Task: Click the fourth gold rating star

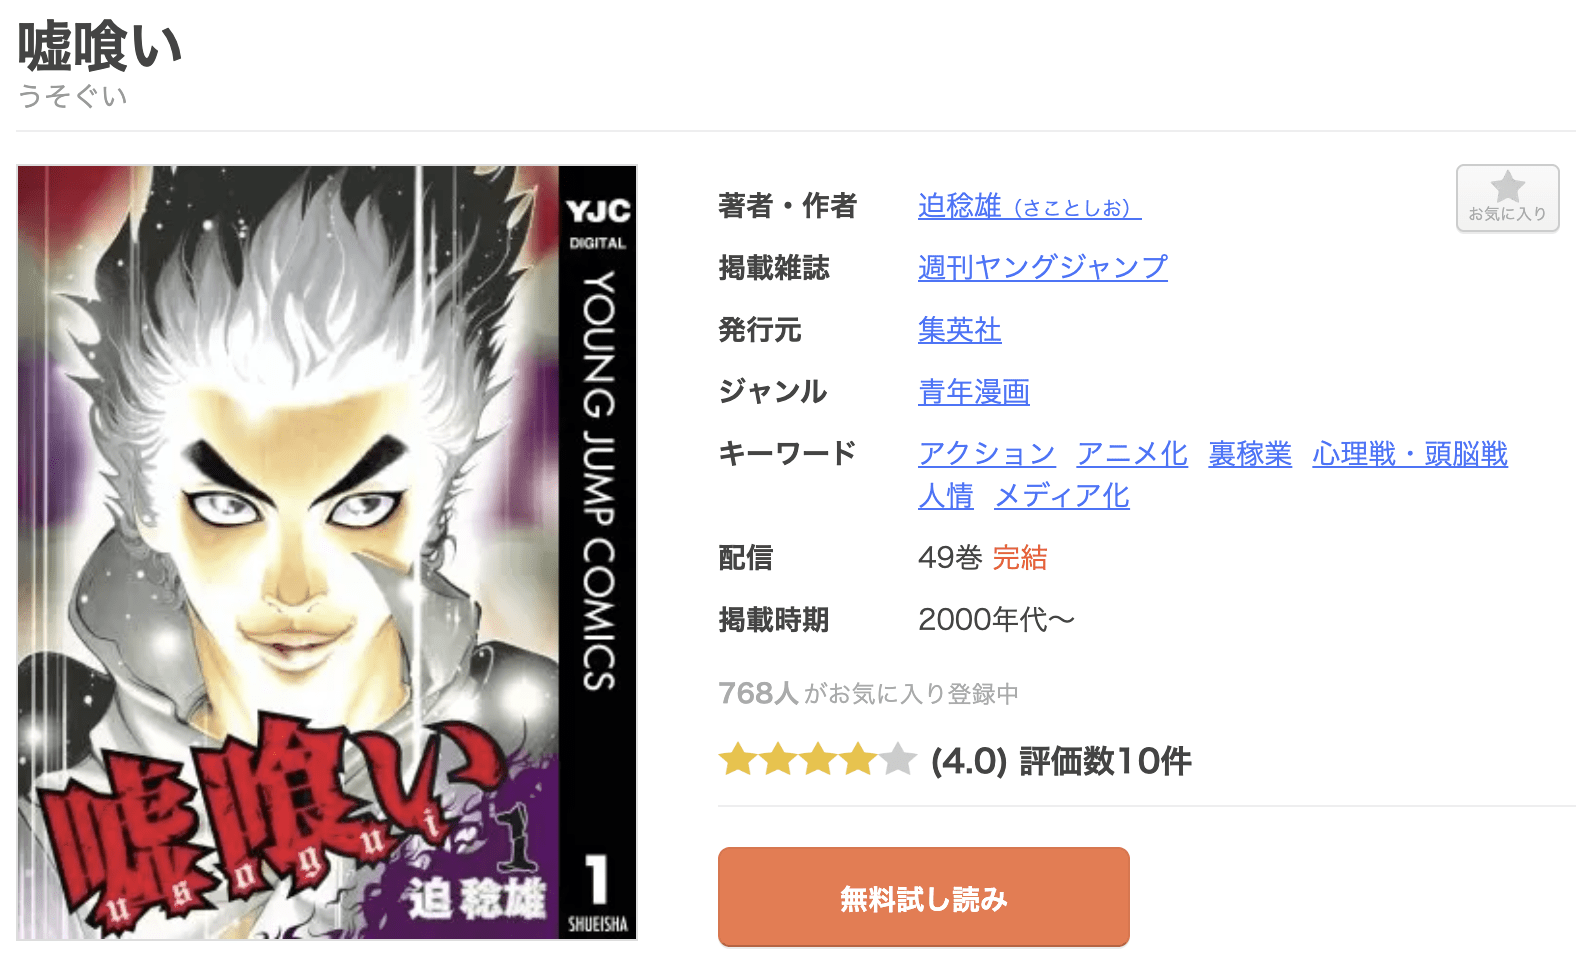Action: tap(858, 760)
